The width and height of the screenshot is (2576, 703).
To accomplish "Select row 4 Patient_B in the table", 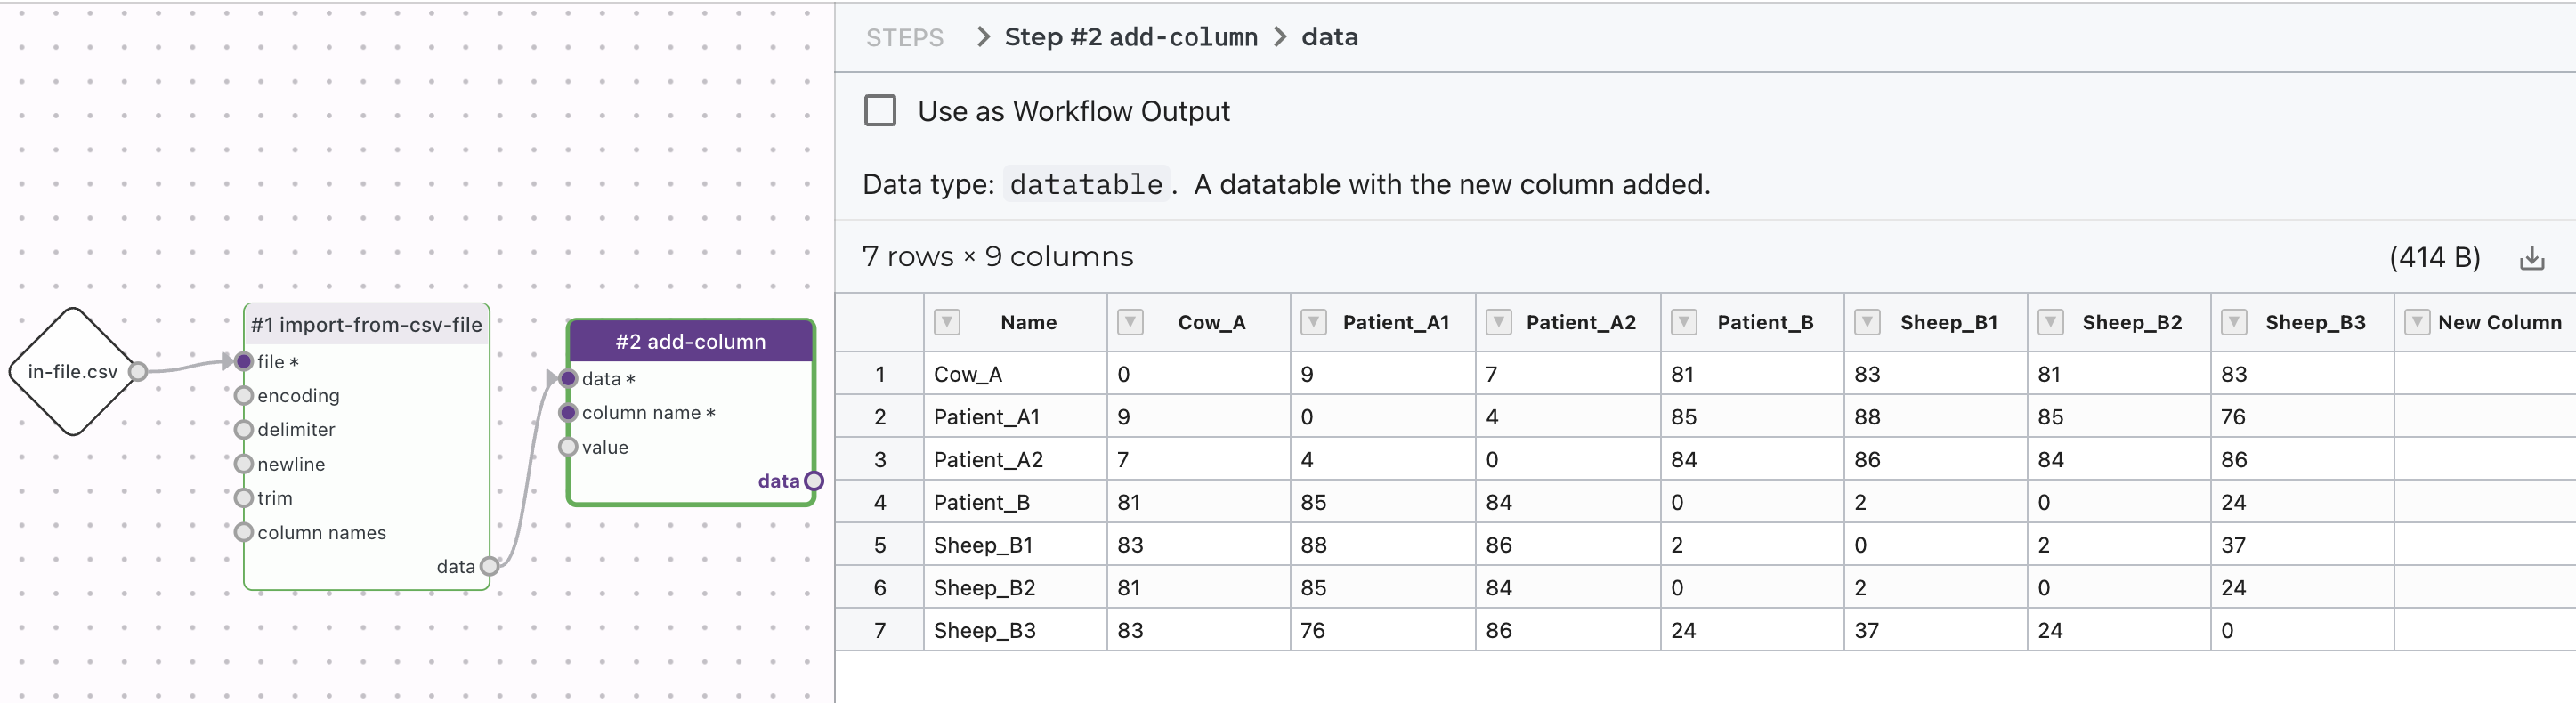I will pyautogui.click(x=981, y=502).
